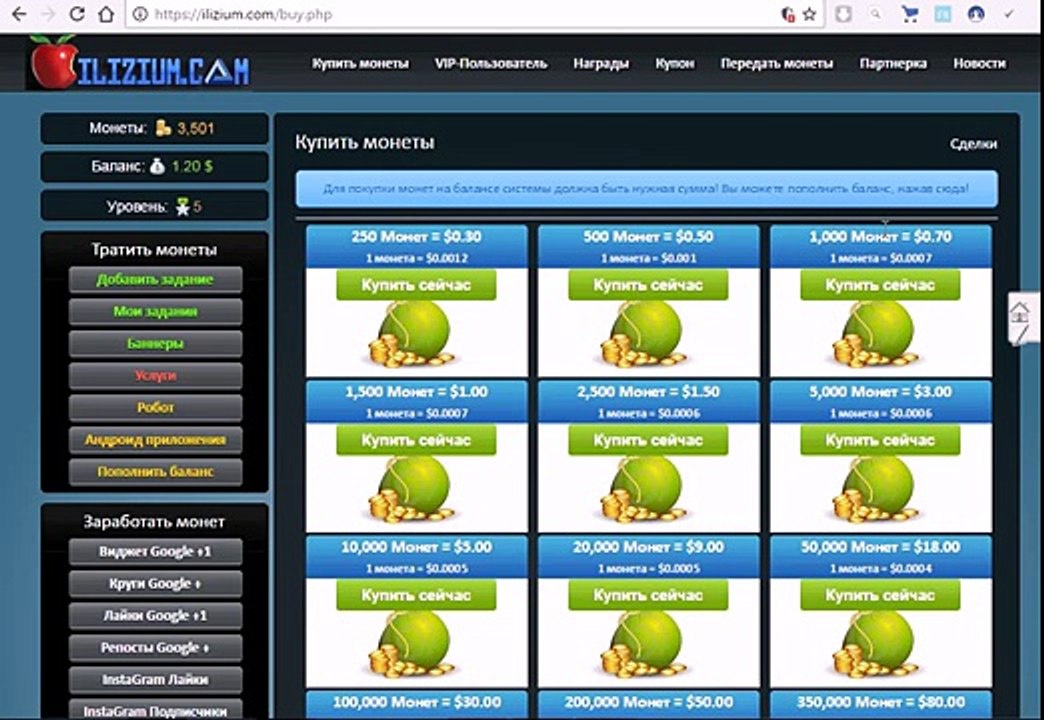
Task: Click the browser back arrow
Action: click(19, 14)
